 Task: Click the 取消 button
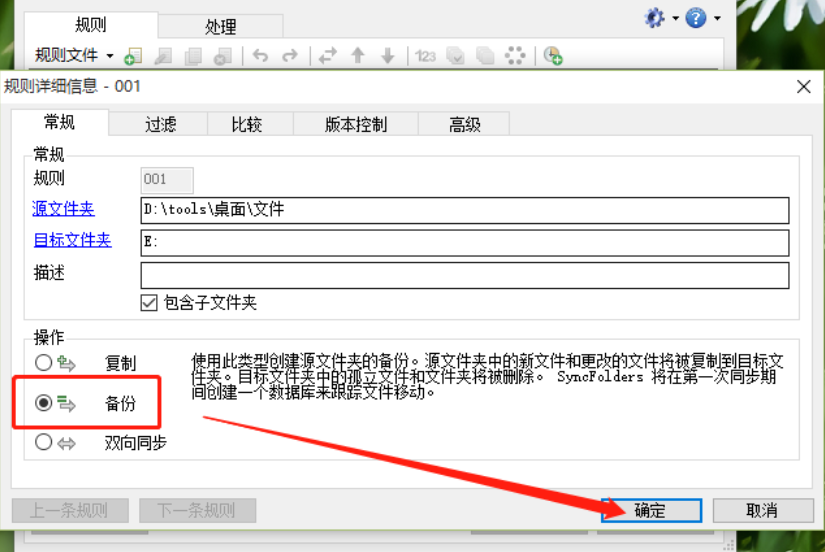[763, 510]
